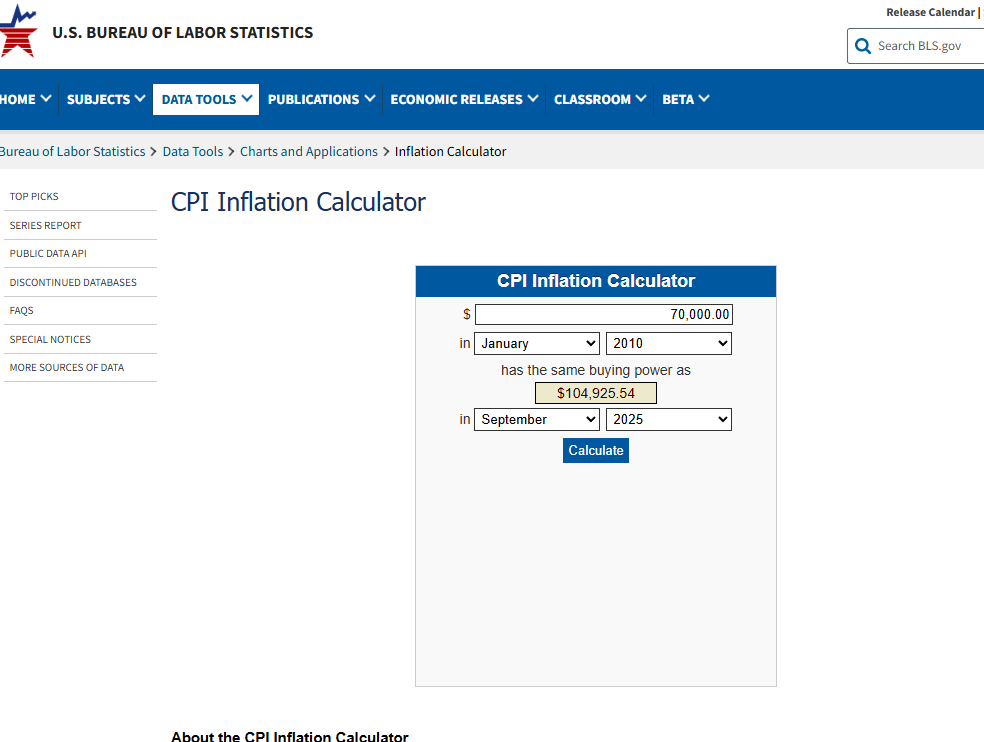Screen dimensions: 984x742
Task: Go to Bureau of Labor Statistics breadcrumb
Action: 72,151
